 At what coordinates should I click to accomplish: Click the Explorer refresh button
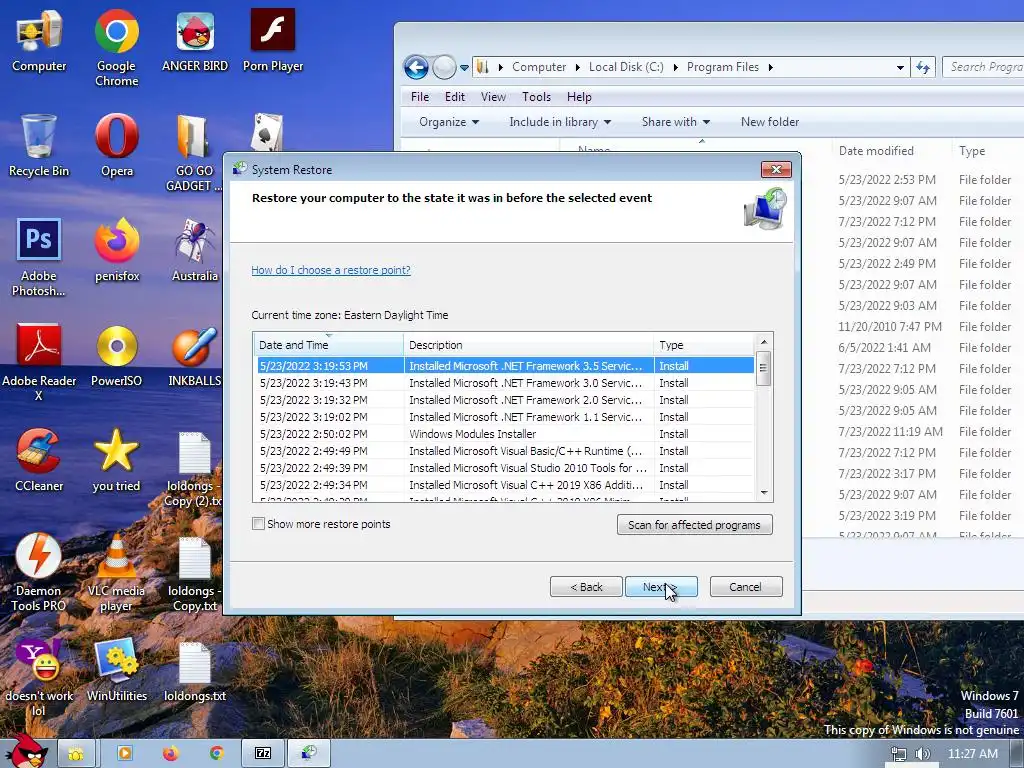point(923,67)
